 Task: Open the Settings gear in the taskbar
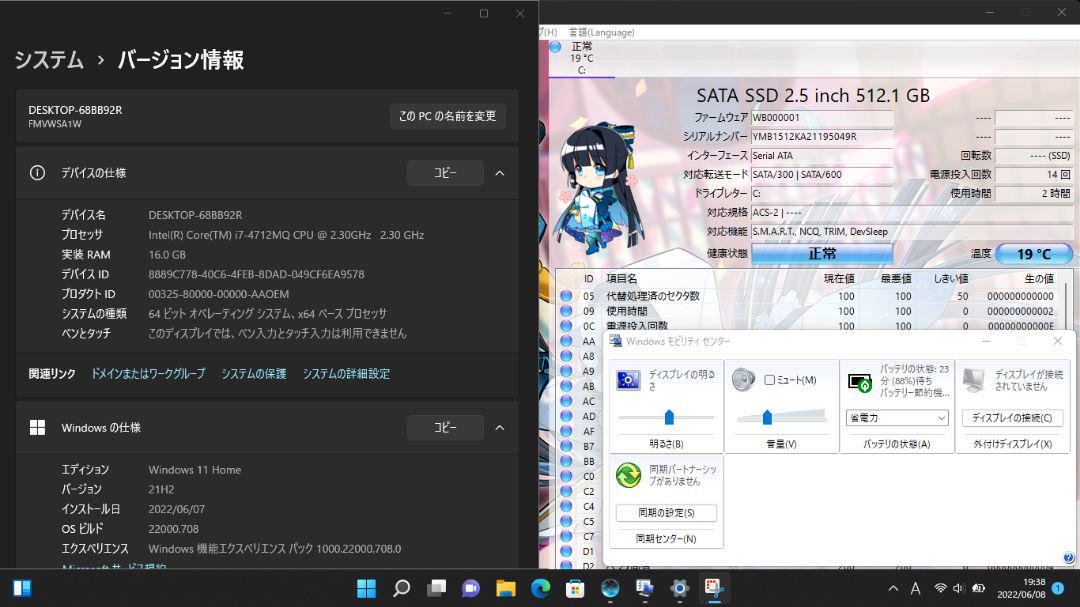click(x=679, y=588)
